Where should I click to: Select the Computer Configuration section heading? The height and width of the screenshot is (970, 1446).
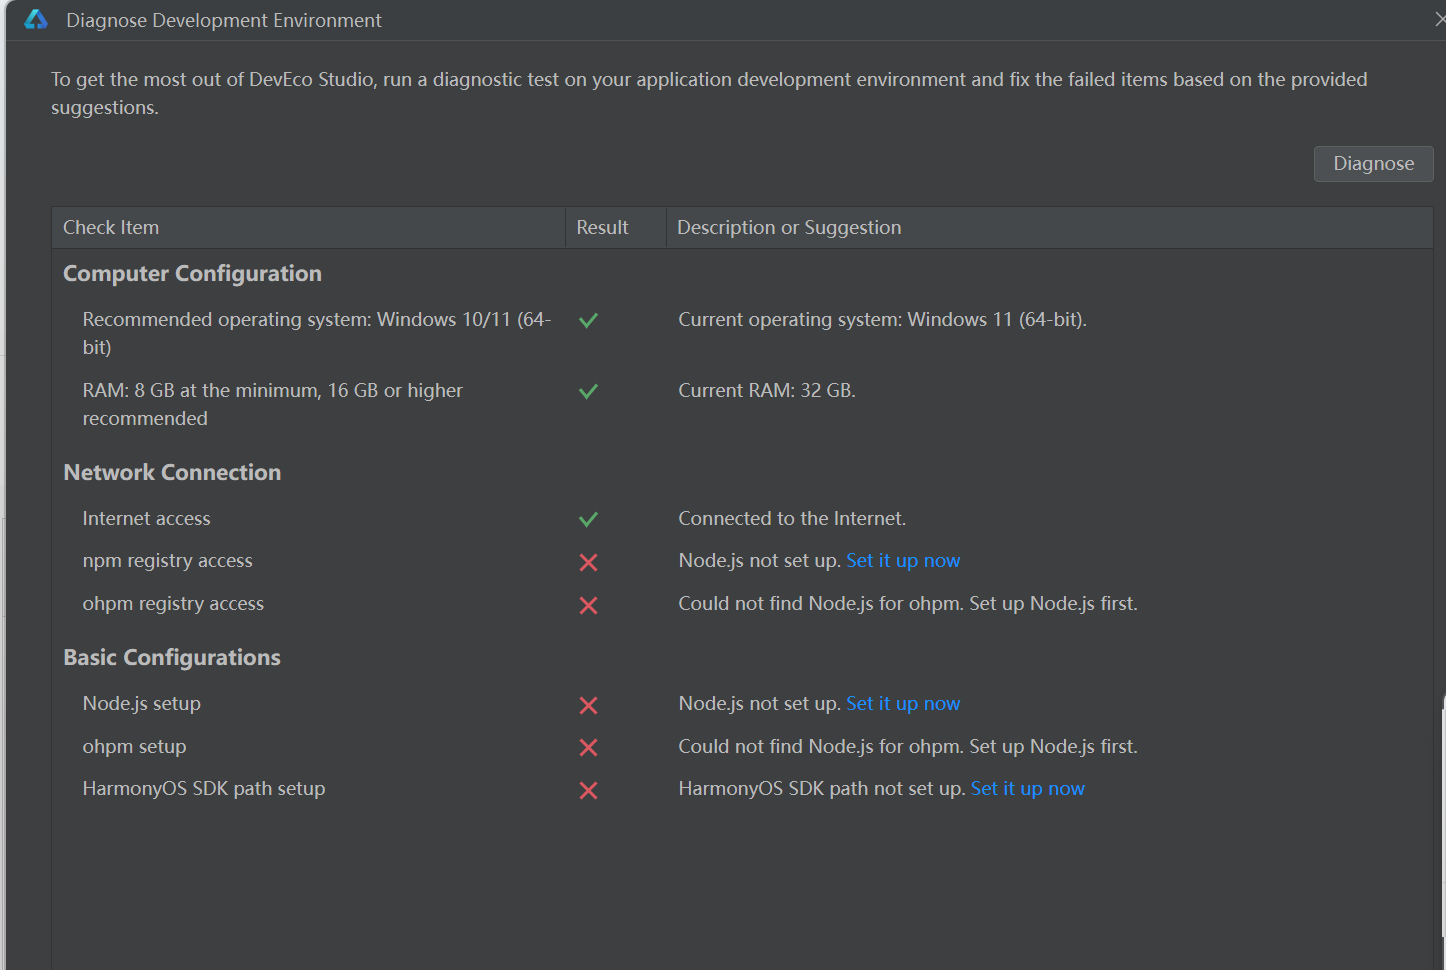192,274
